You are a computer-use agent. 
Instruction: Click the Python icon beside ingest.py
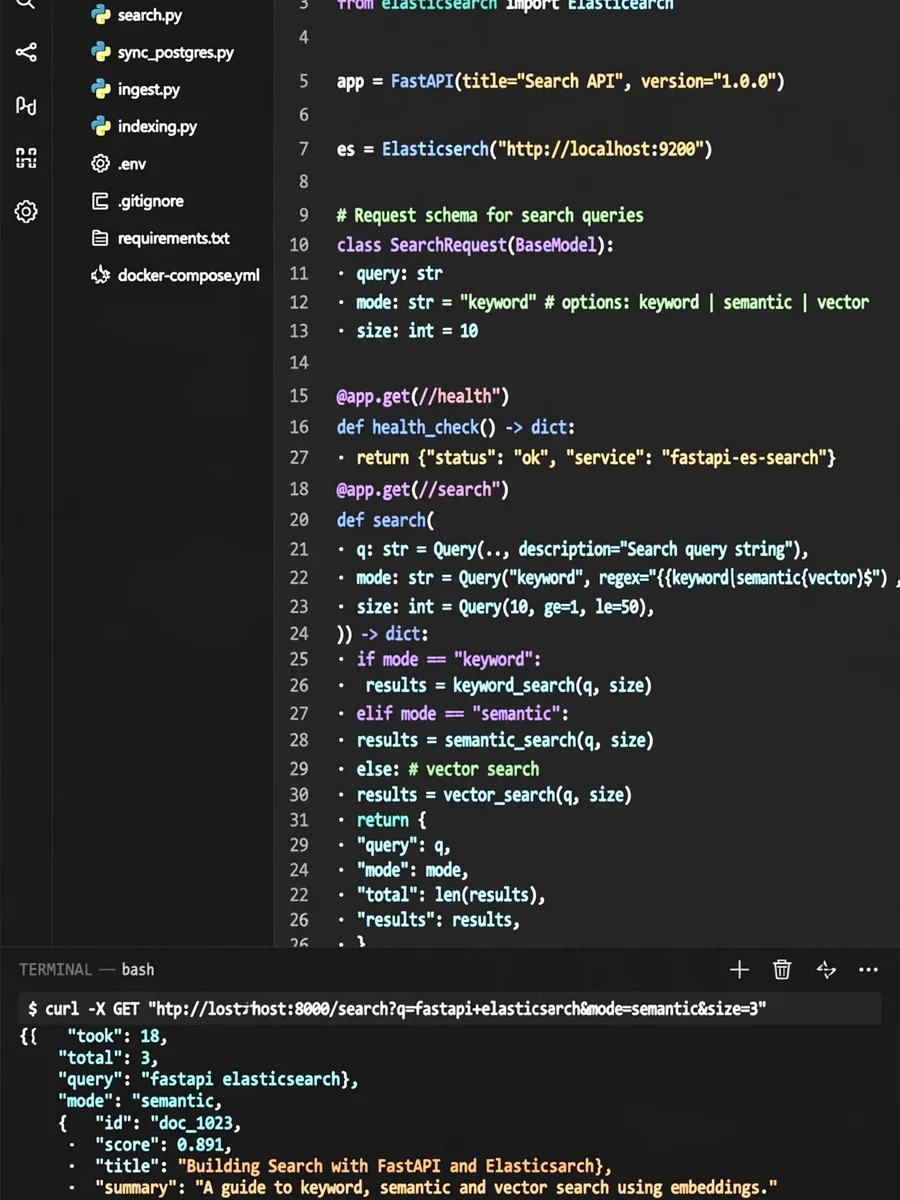[x=100, y=89]
